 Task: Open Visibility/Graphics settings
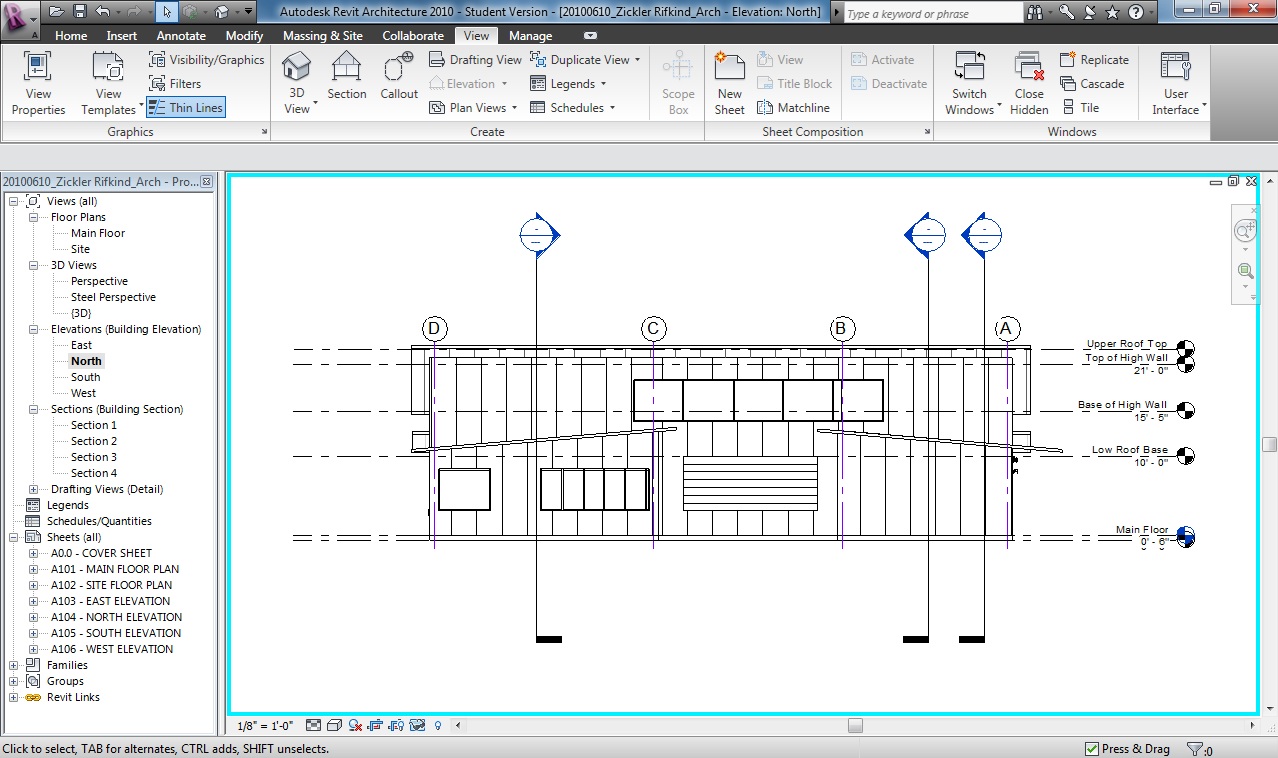pyautogui.click(x=206, y=60)
